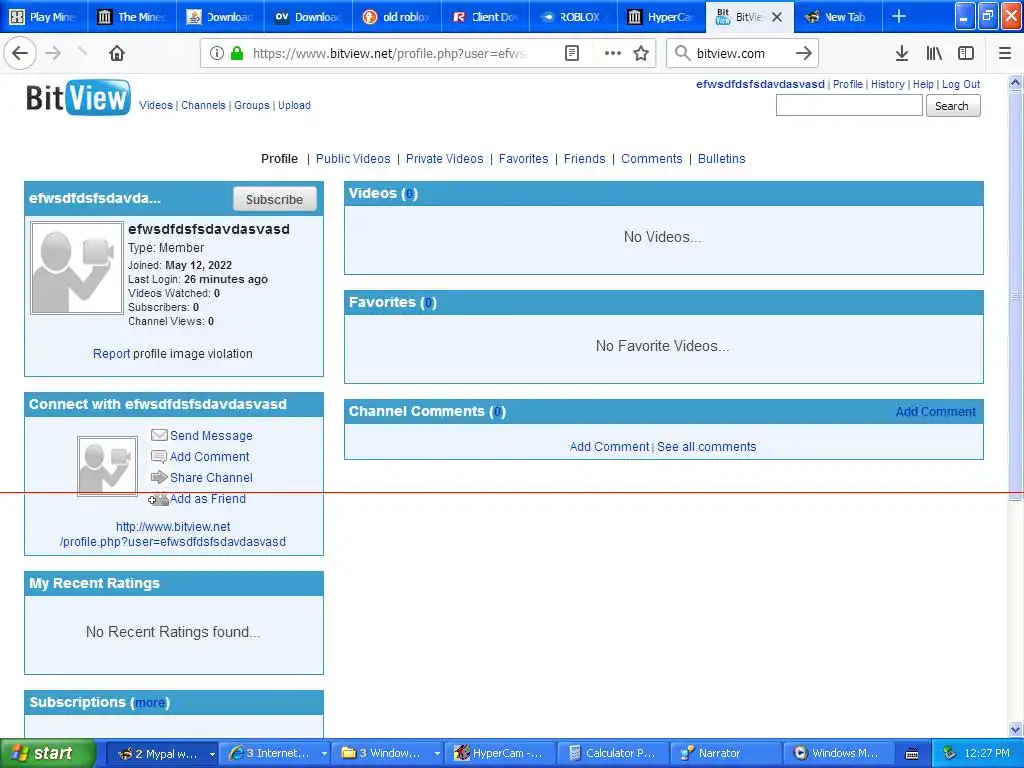
Task: Switch to the ROBLOX tab
Action: tap(573, 16)
